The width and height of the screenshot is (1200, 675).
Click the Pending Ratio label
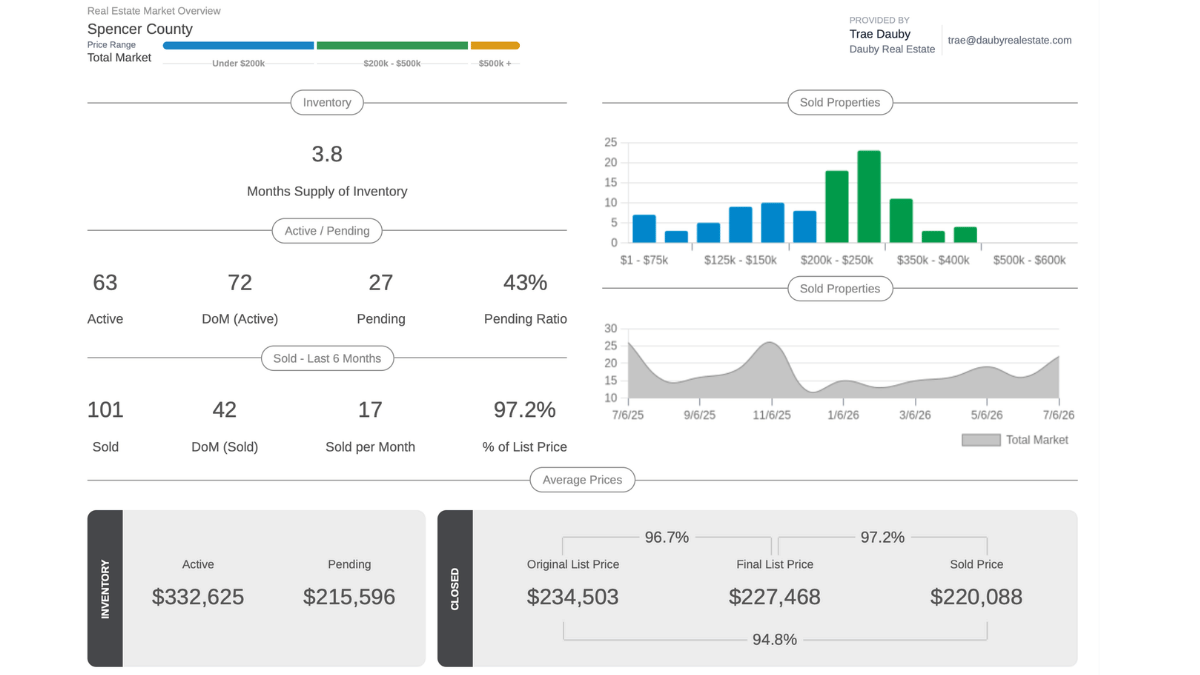coord(525,319)
